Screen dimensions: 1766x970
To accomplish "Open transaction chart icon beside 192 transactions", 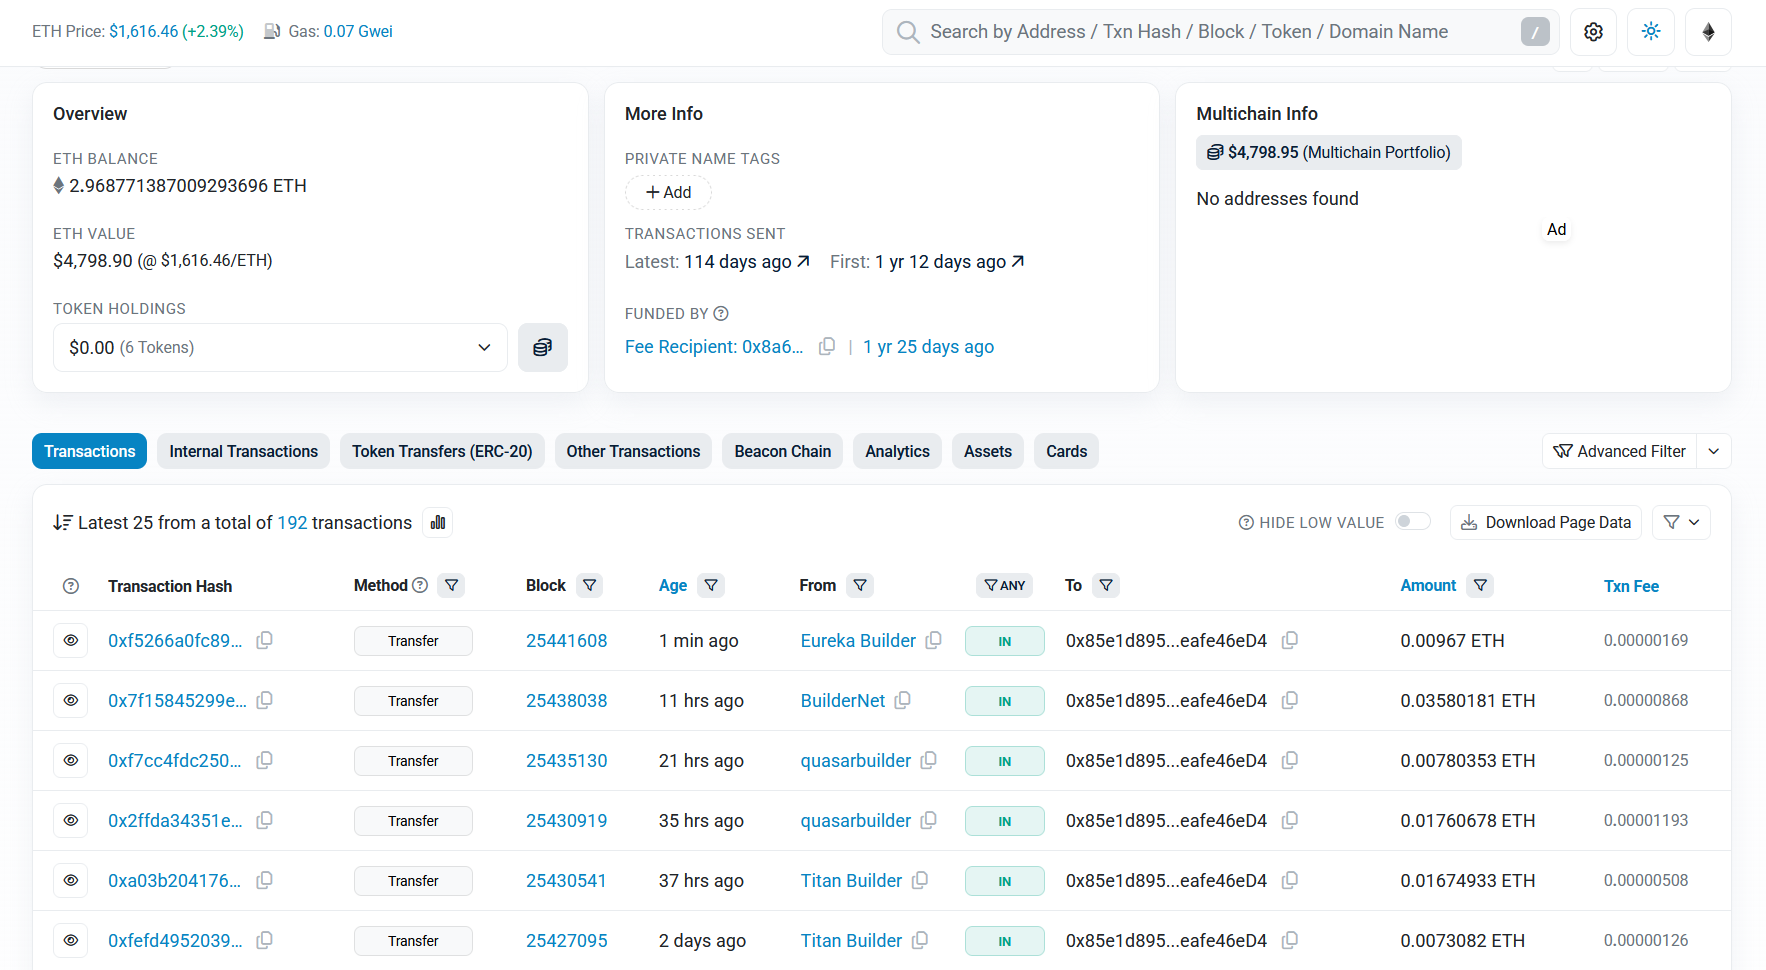I will tap(438, 522).
